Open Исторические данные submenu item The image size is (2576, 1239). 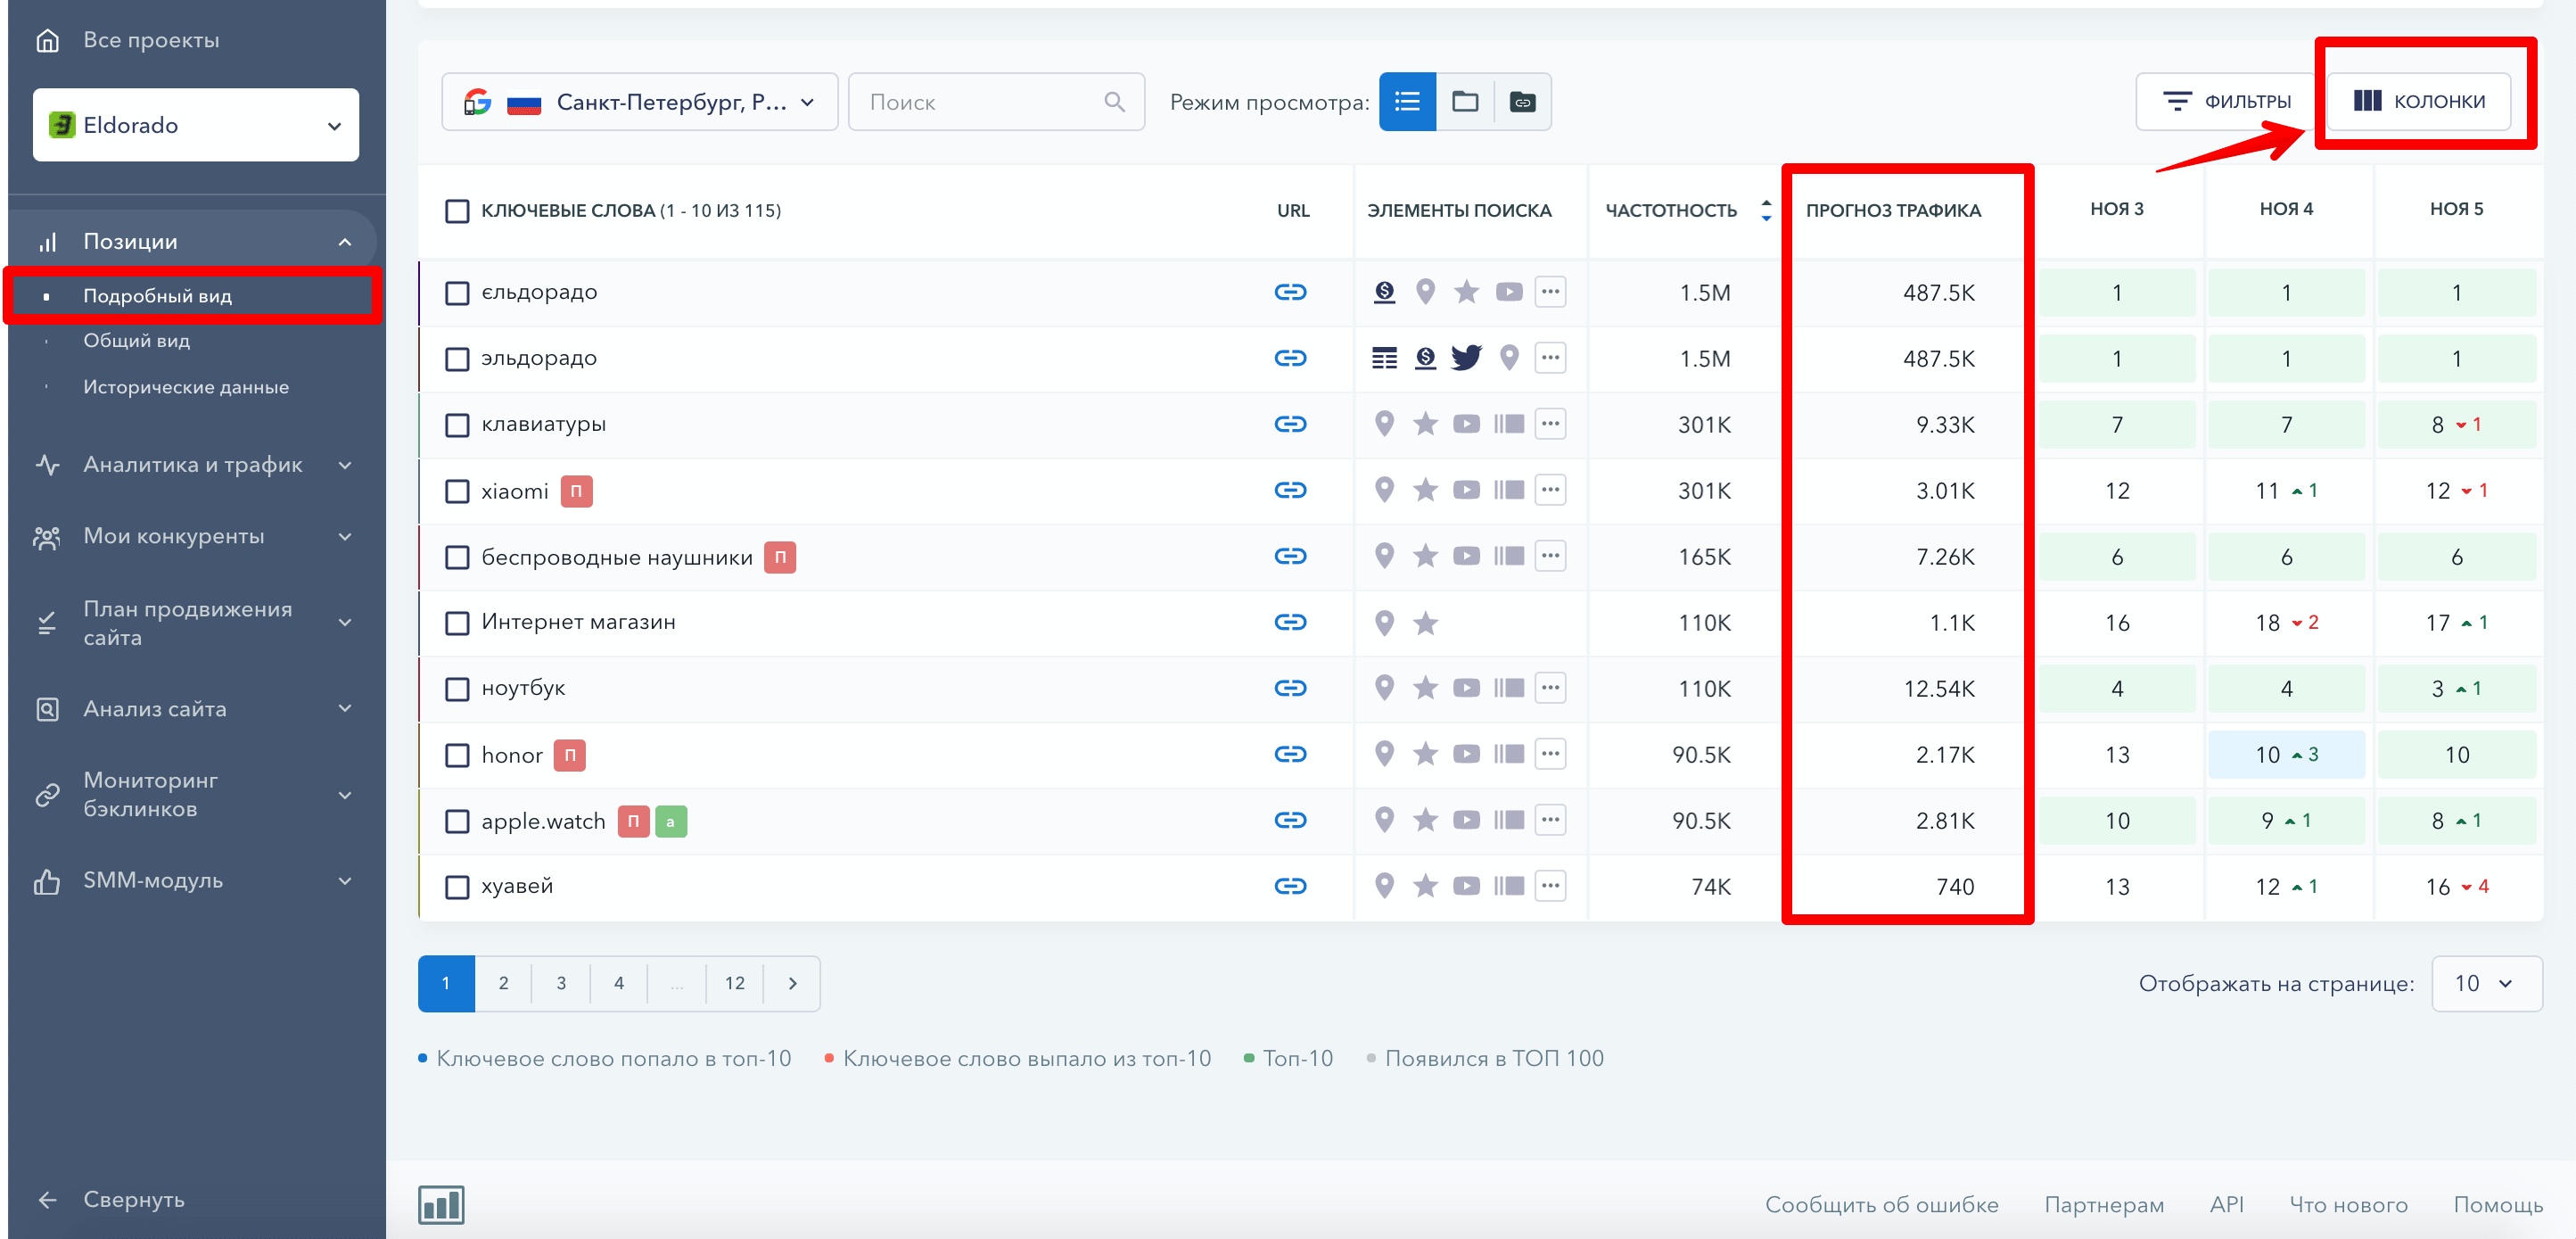pyautogui.click(x=186, y=387)
